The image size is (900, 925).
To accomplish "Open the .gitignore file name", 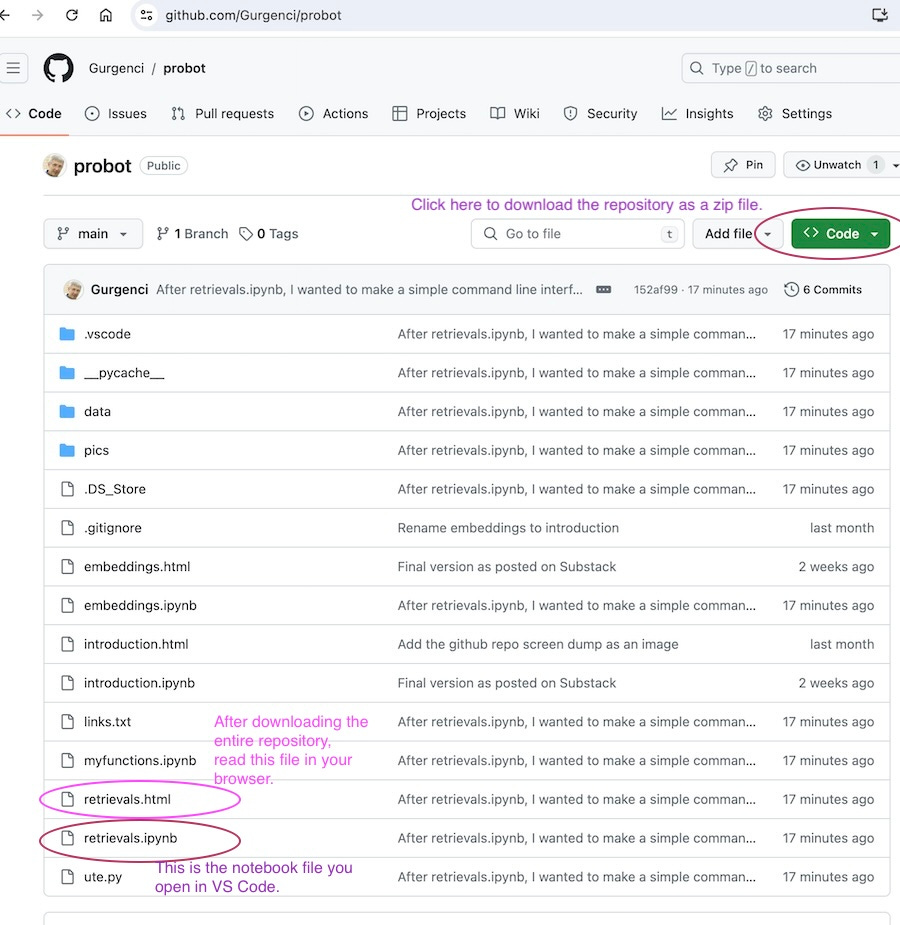I will click(x=113, y=527).
